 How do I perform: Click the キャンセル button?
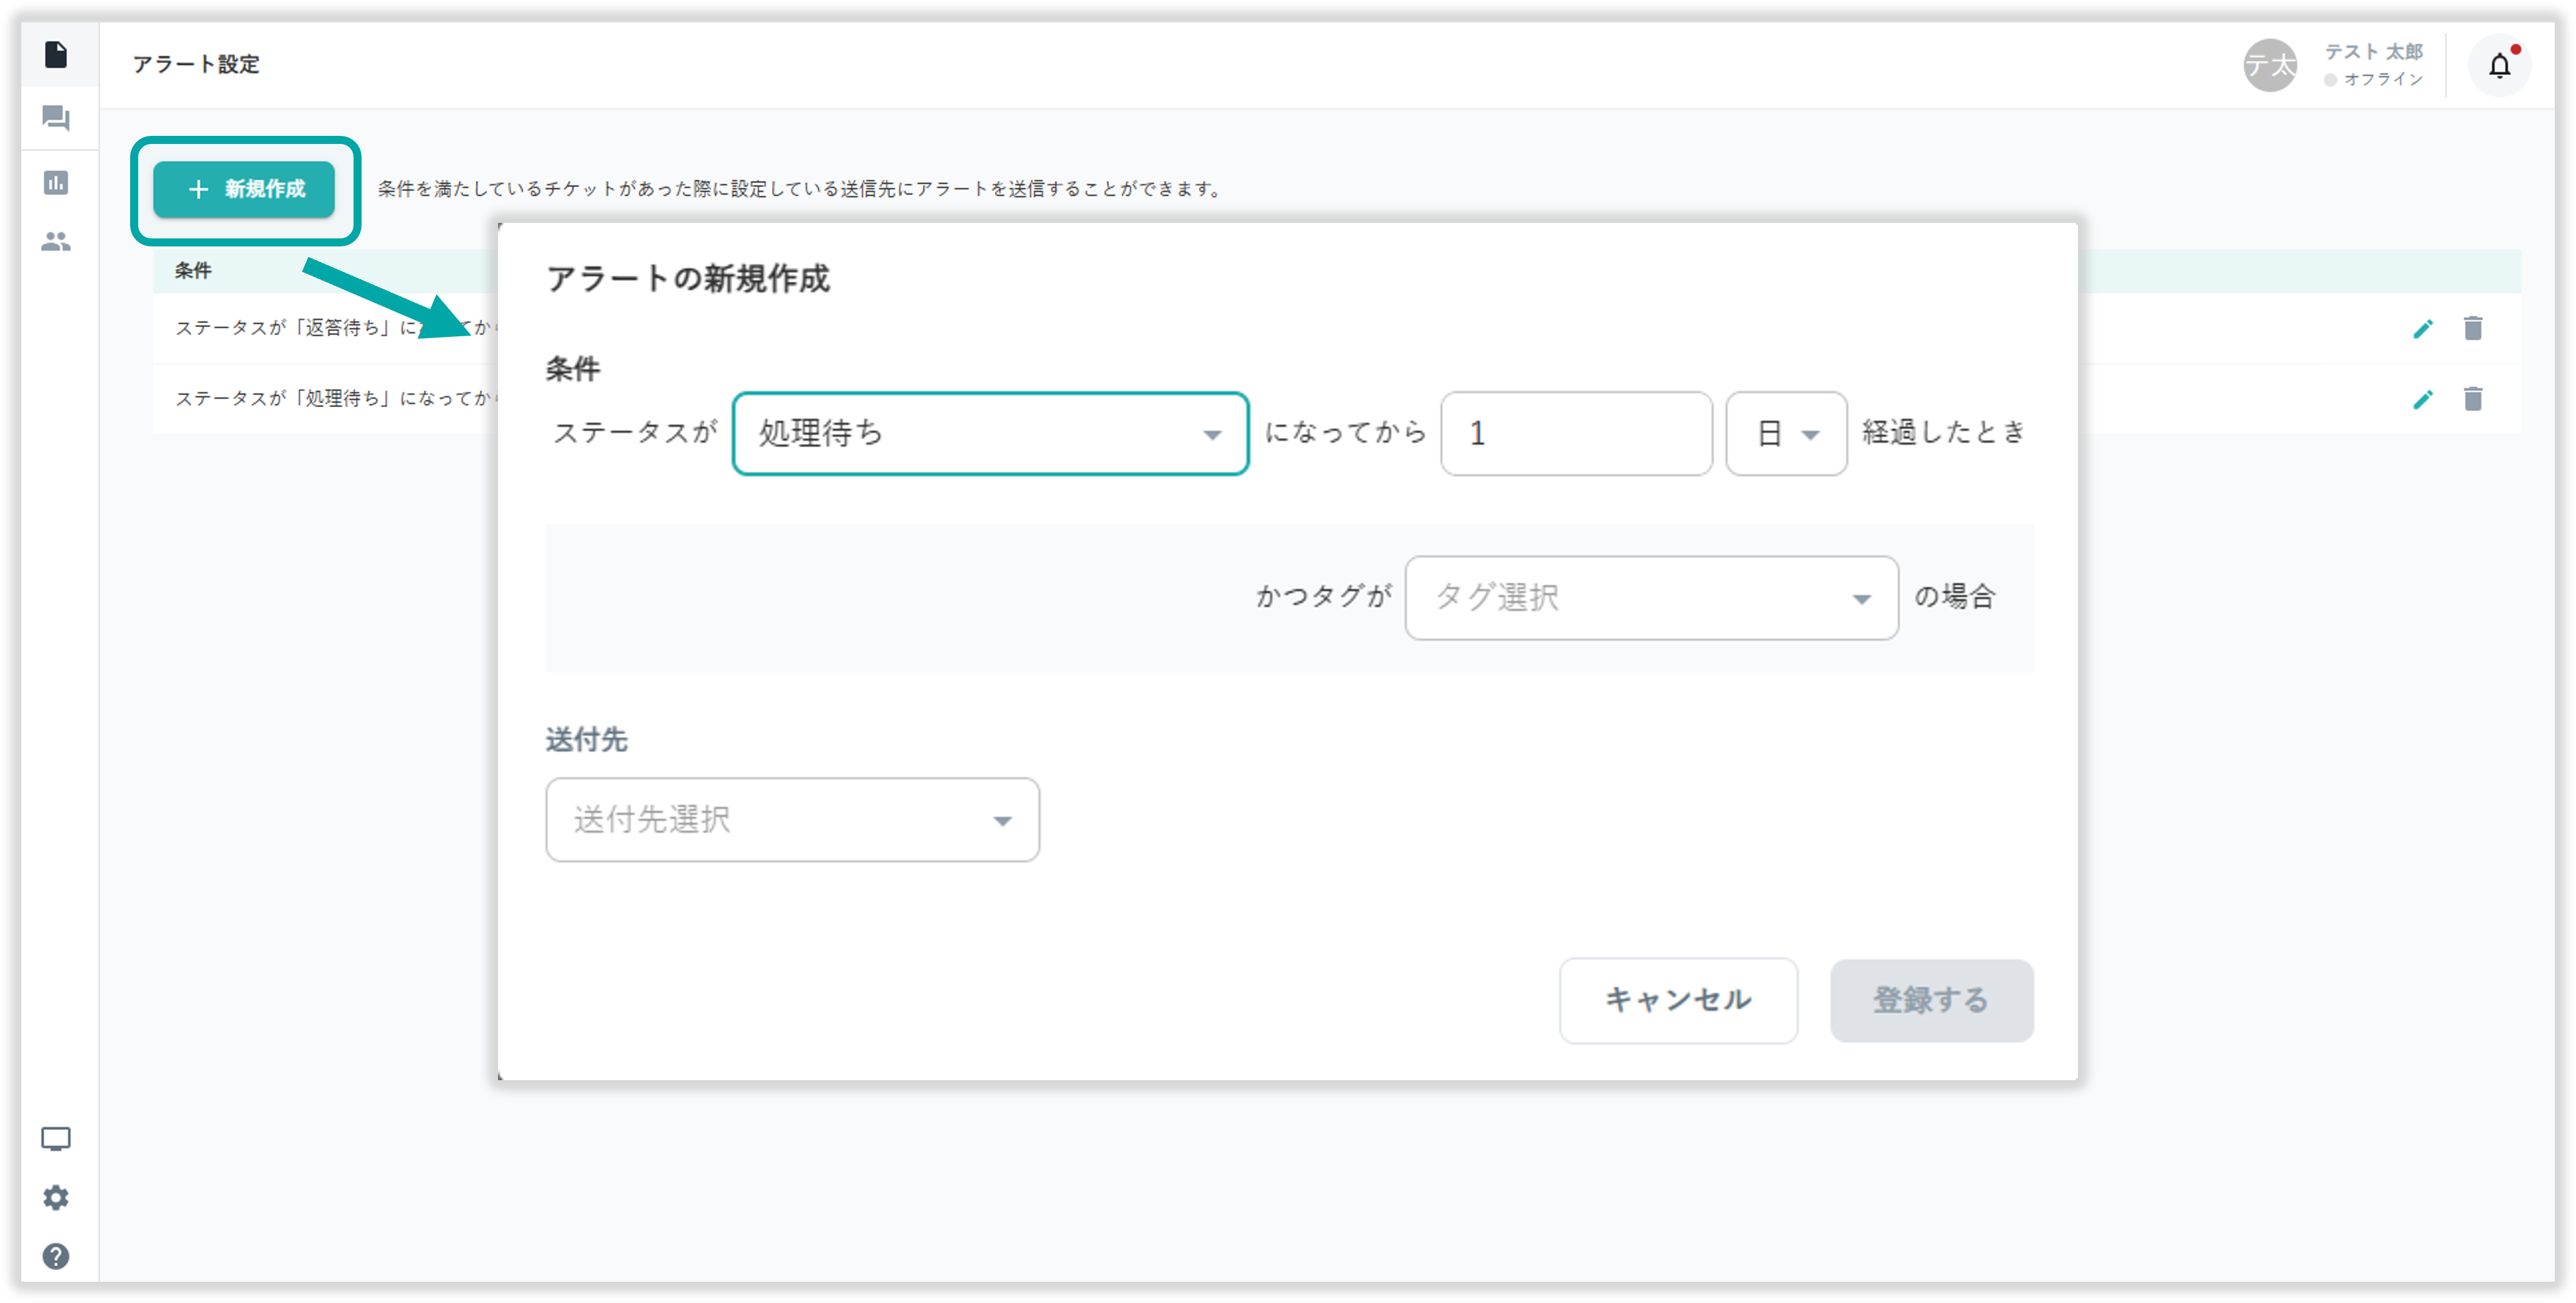coord(1678,1000)
